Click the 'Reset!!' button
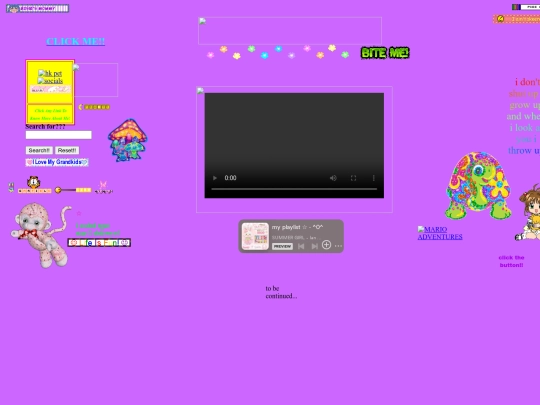540x405 pixels. [x=67, y=150]
